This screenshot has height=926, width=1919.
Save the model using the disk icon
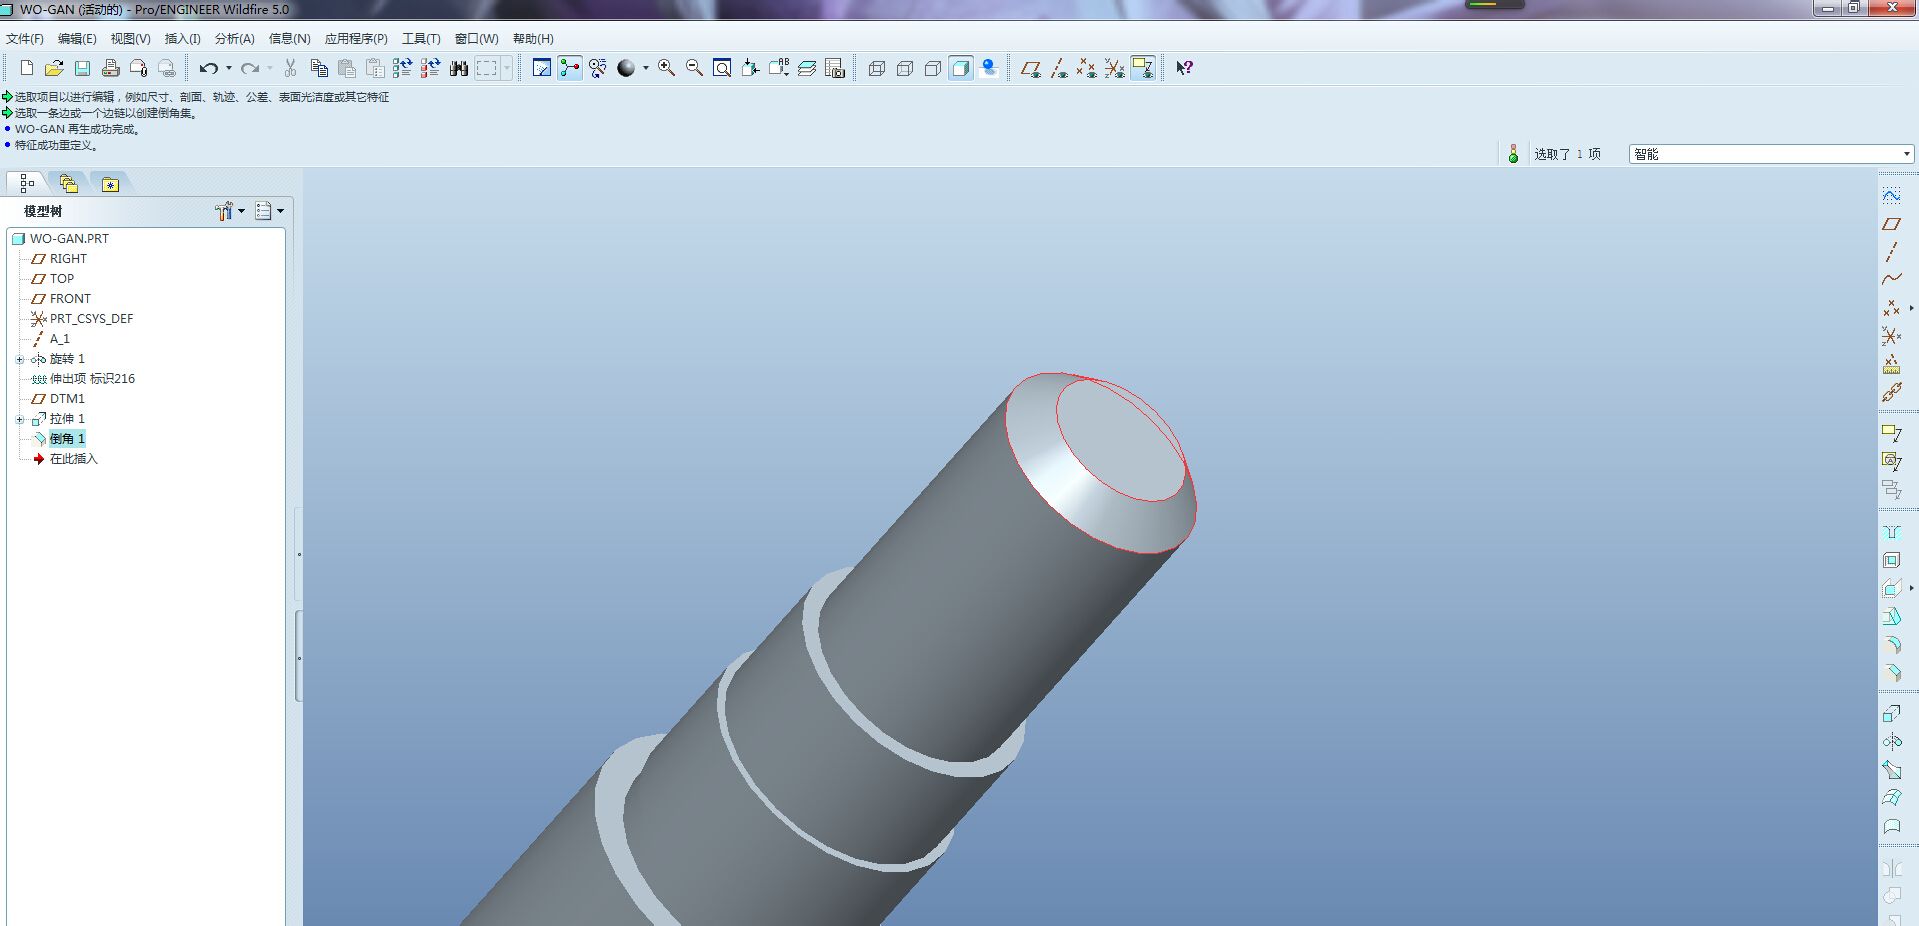(82, 68)
